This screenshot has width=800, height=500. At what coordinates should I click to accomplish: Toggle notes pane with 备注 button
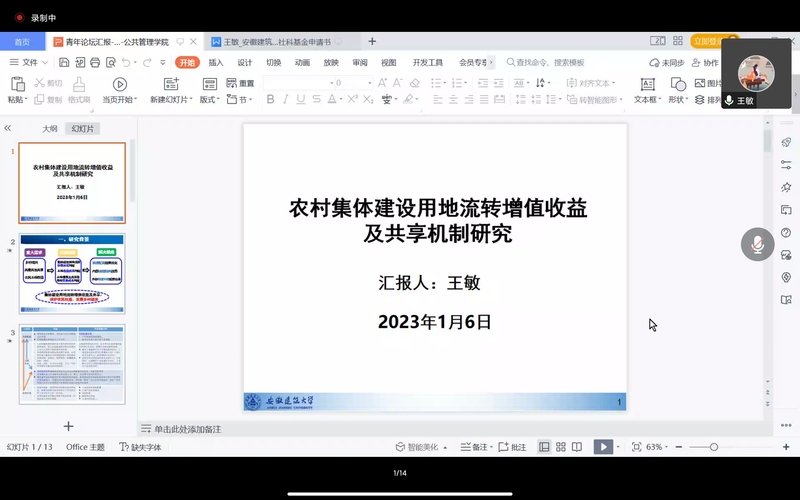pyautogui.click(x=476, y=447)
